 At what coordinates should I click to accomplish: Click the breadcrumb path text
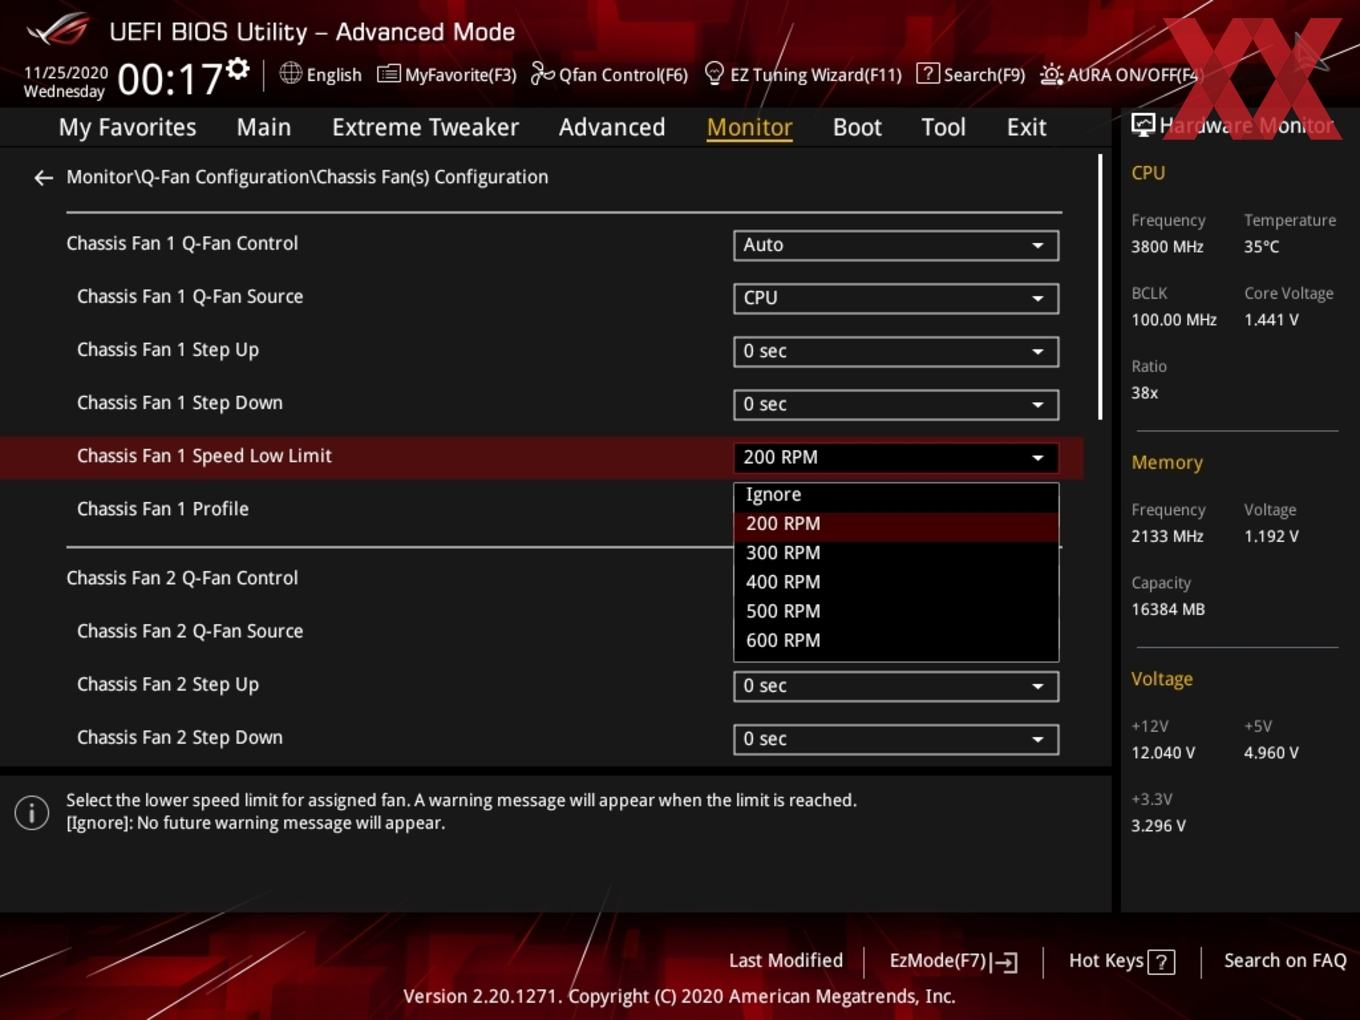click(x=307, y=177)
